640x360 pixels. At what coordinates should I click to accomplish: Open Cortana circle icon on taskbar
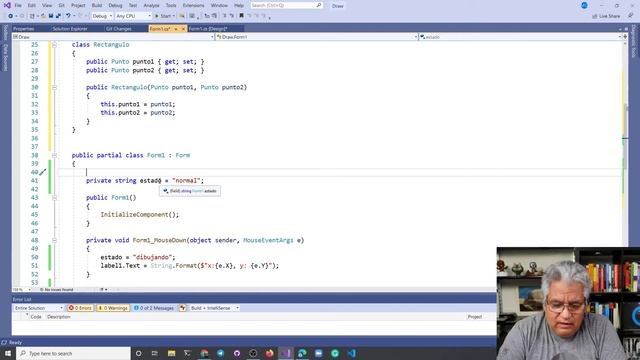[138, 353]
